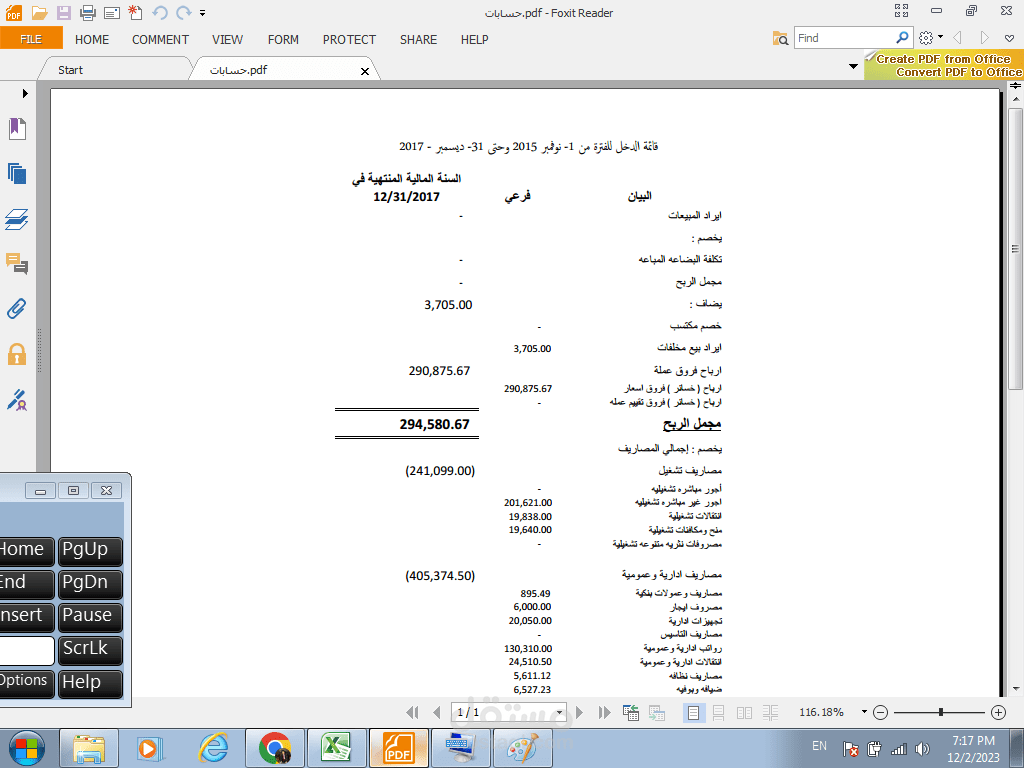This screenshot has width=1024, height=768.
Task: Open the search settings gear dropdown
Action: [931, 38]
